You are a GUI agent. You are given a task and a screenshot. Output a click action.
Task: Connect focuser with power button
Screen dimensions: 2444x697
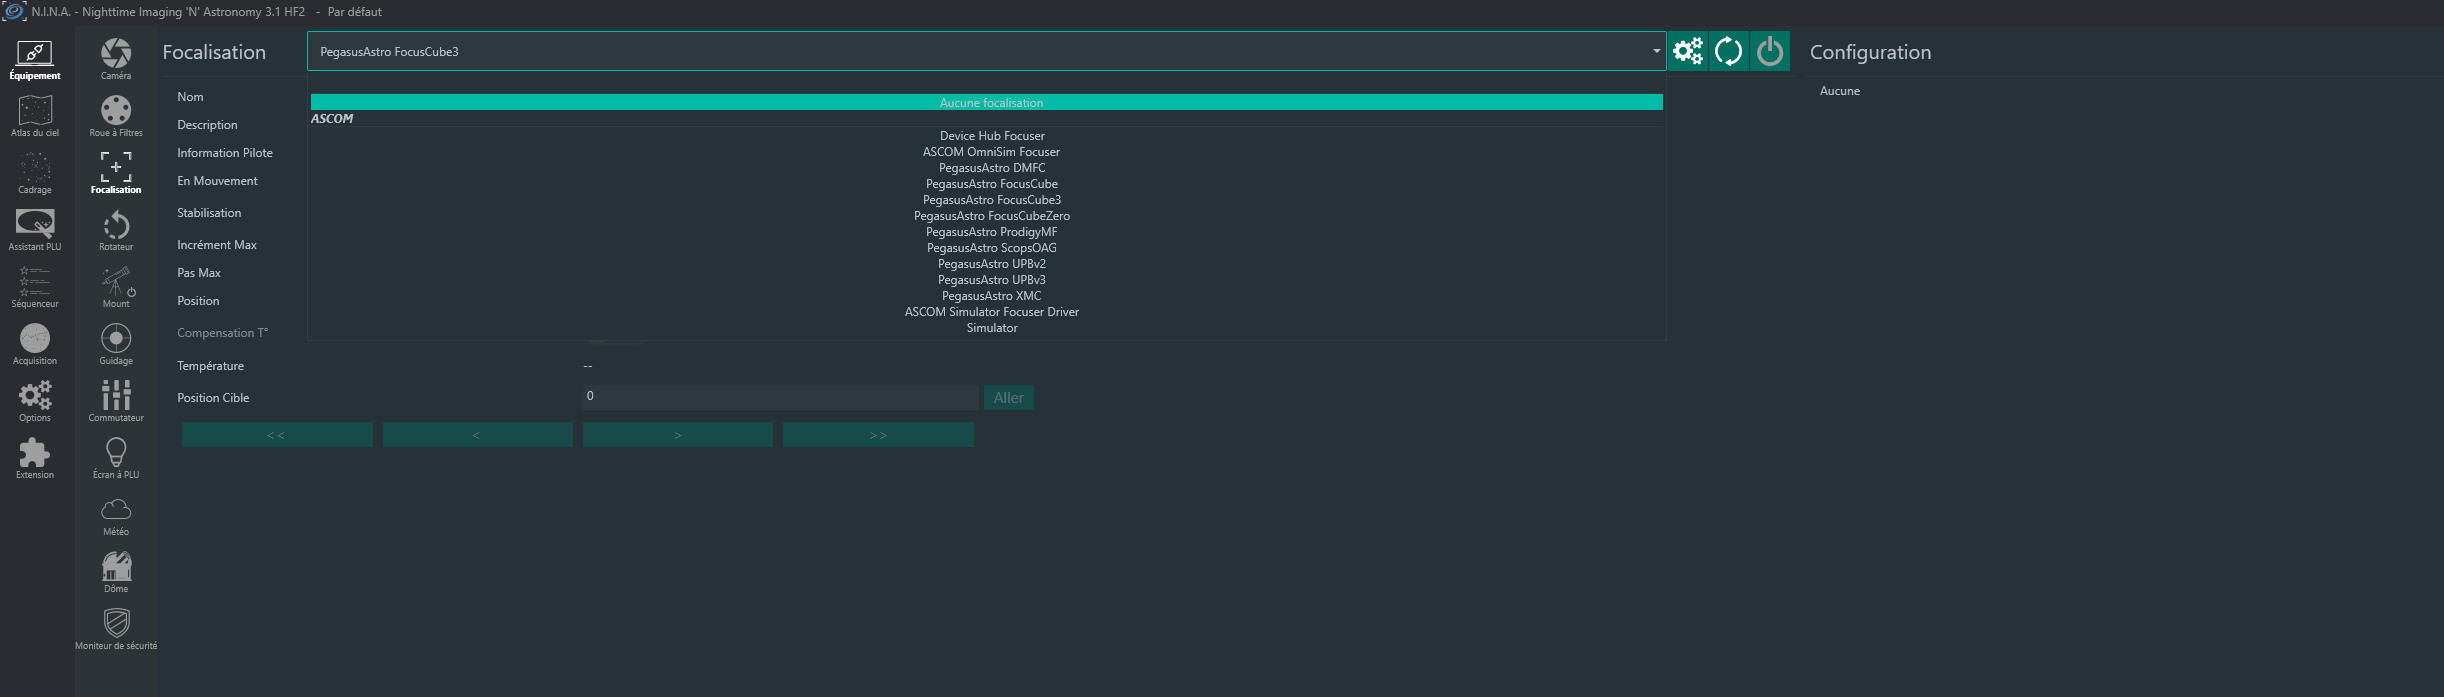click(1770, 51)
